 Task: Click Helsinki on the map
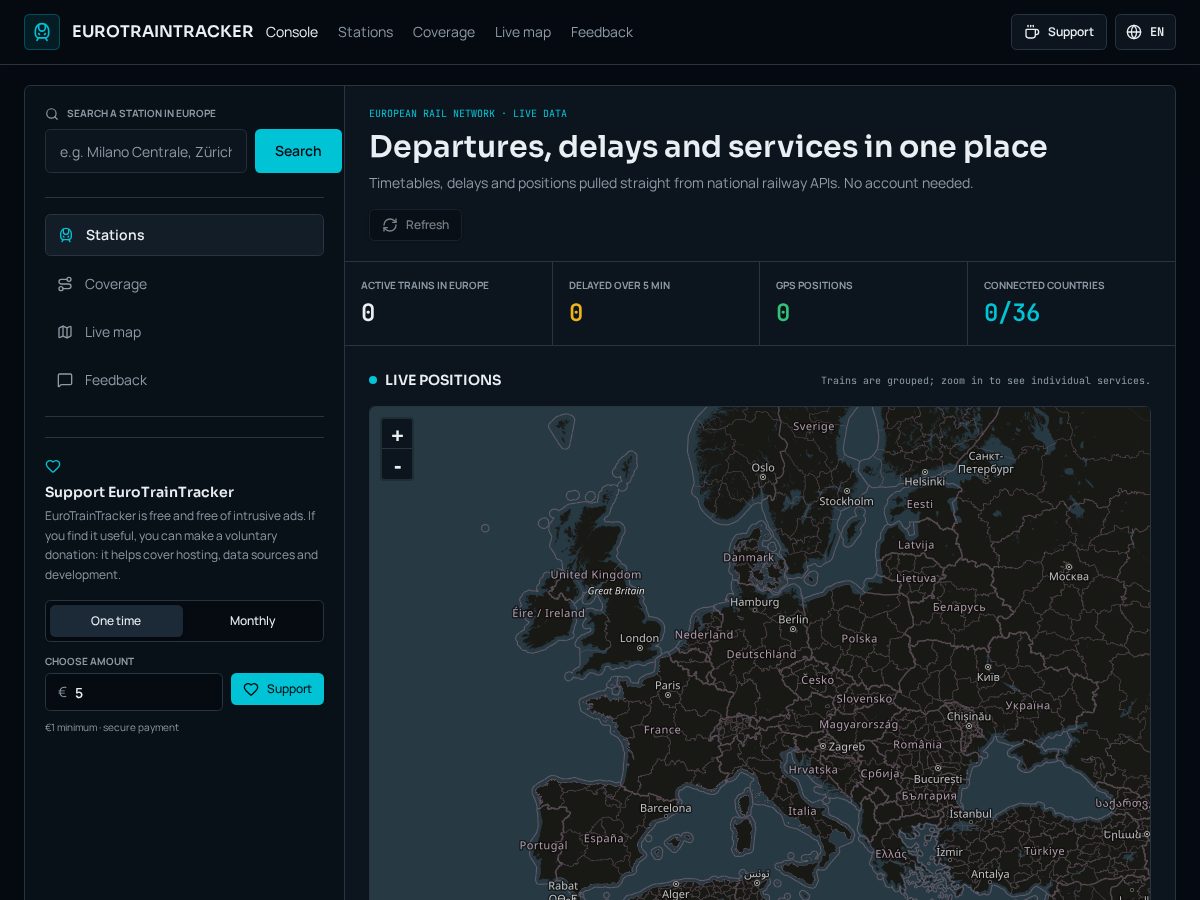(x=924, y=481)
